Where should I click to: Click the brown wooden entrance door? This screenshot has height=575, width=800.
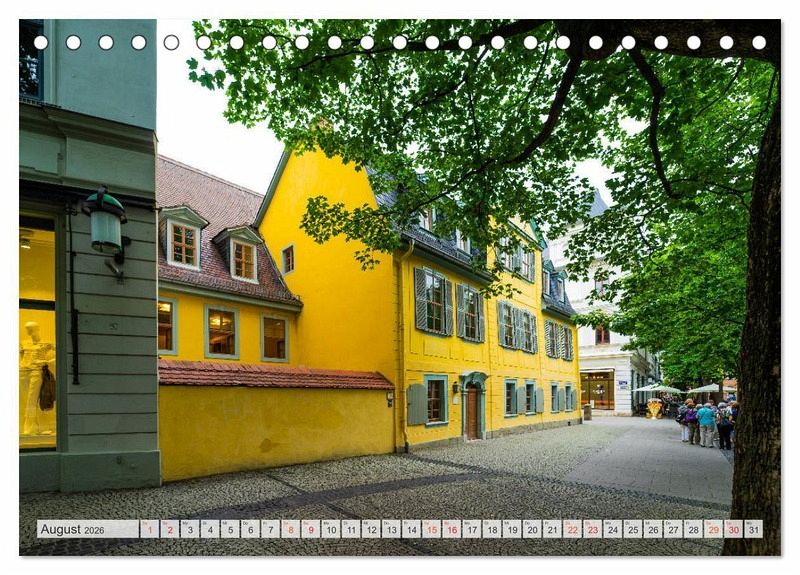tap(472, 411)
